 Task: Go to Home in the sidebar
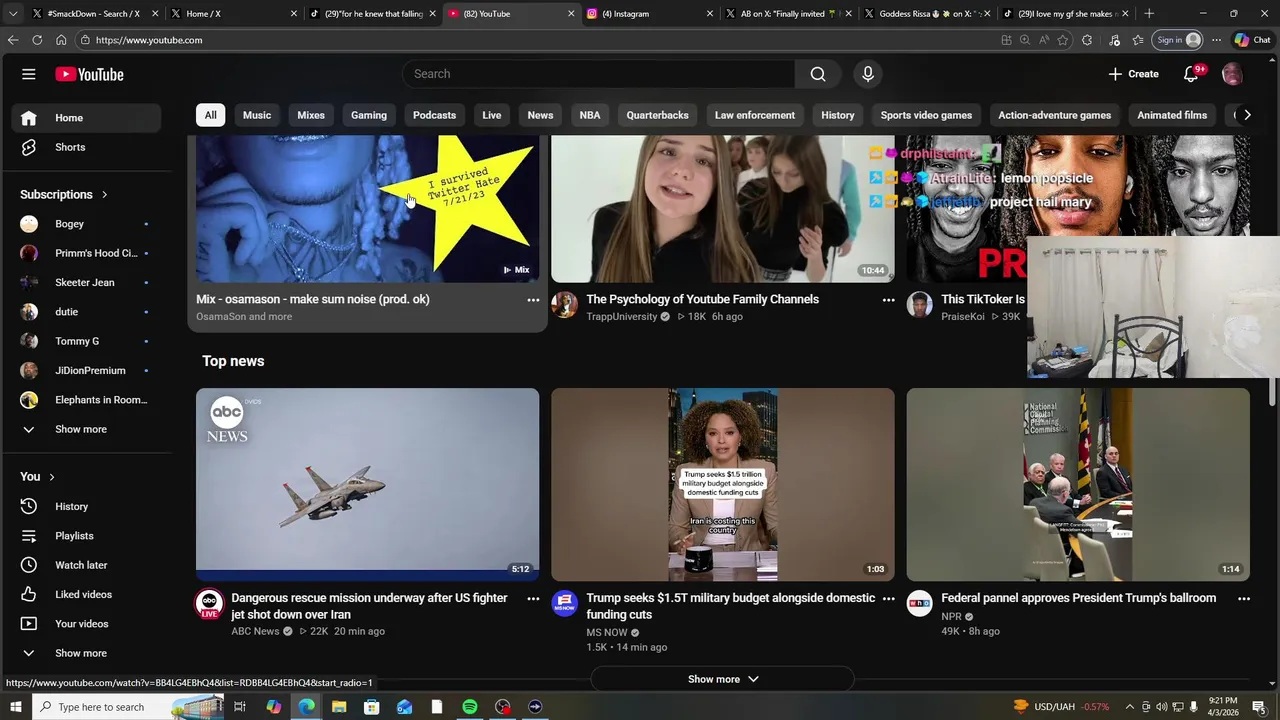(85, 118)
